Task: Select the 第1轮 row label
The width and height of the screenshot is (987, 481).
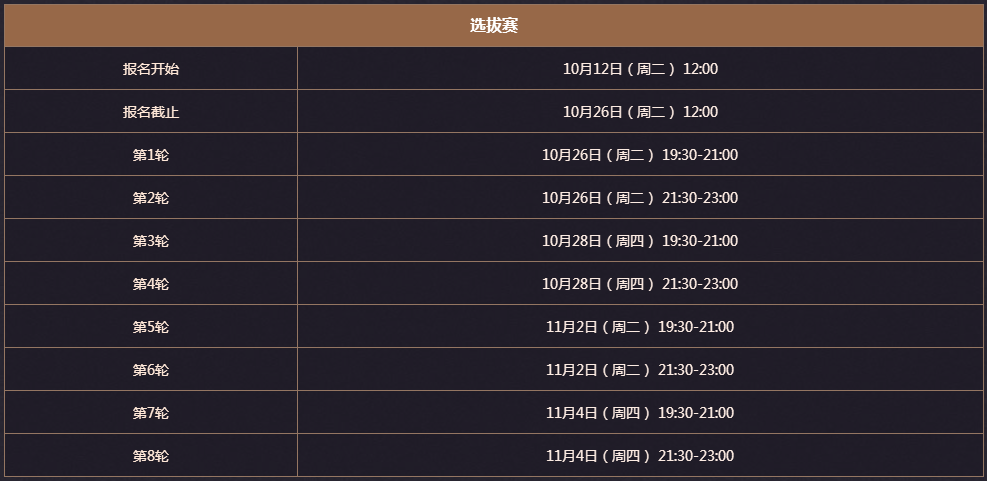Action: 151,154
